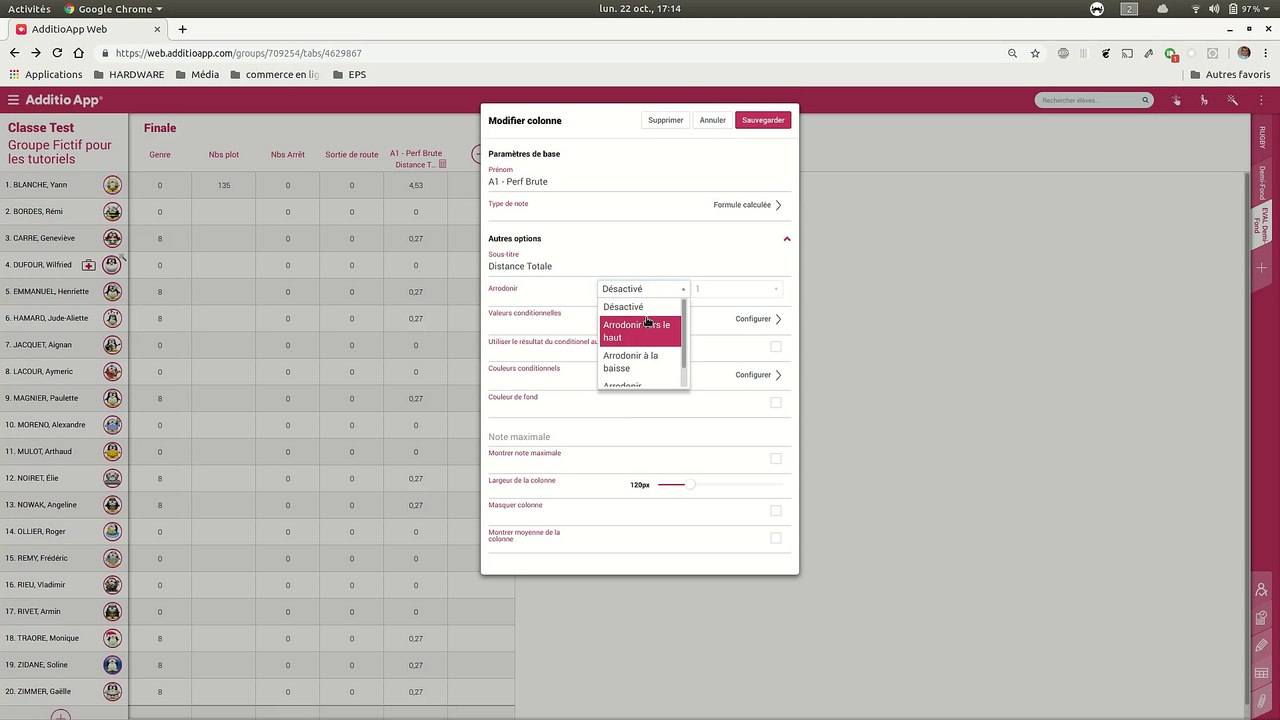Click the Note maximale input field
Viewport: 1280px width, 720px height.
639,437
